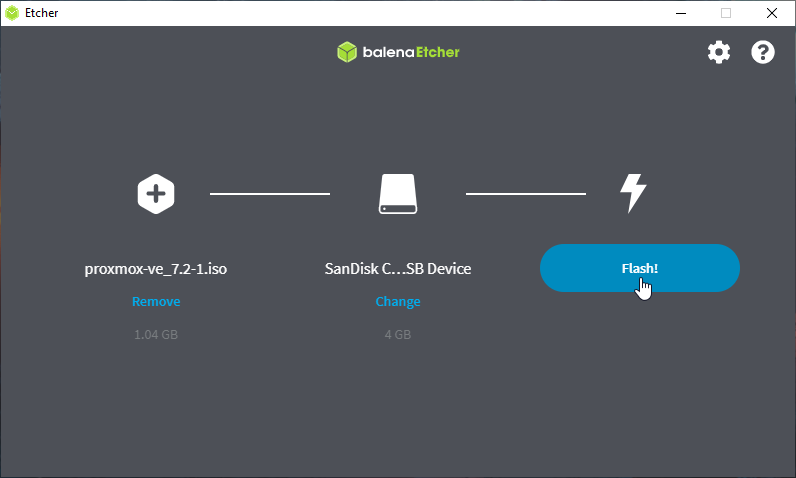
Task: Click the 4 GB drive size text
Action: [x=398, y=334]
